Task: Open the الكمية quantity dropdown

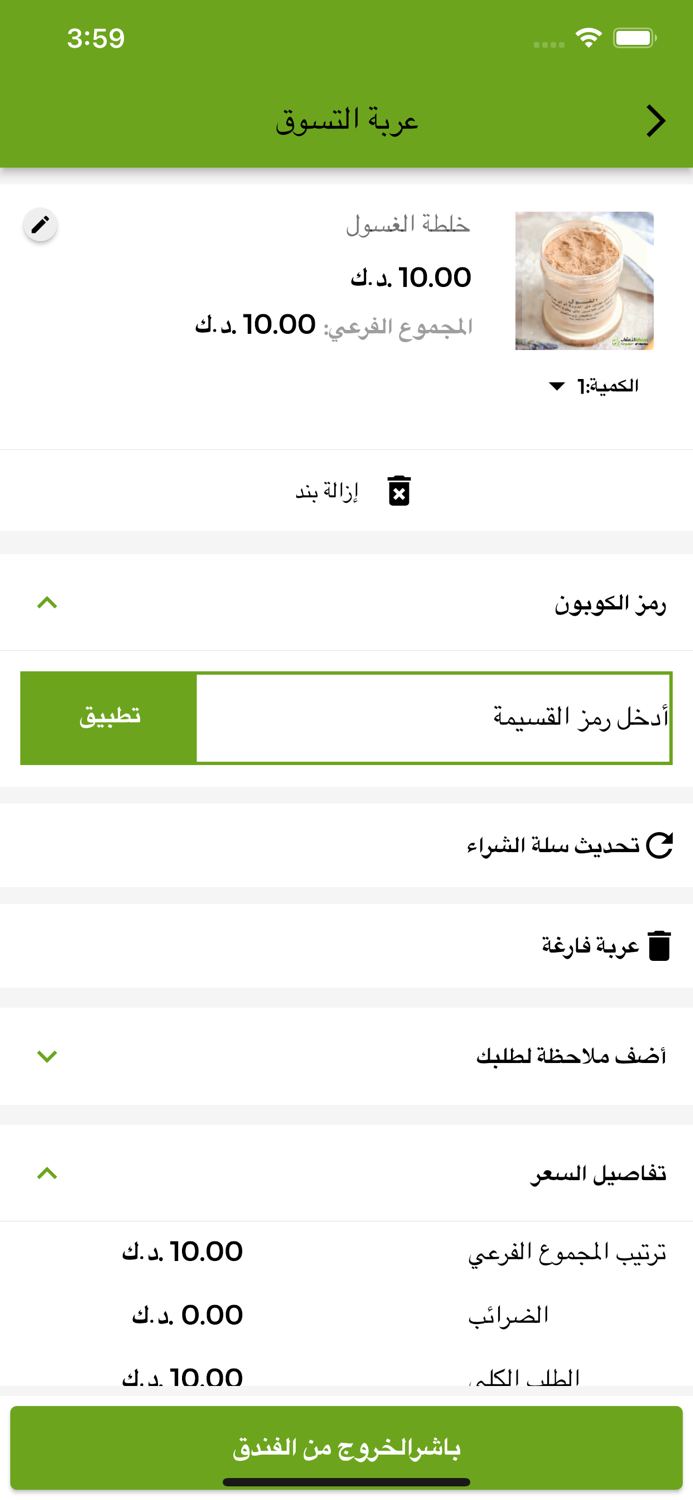Action: tap(557, 385)
